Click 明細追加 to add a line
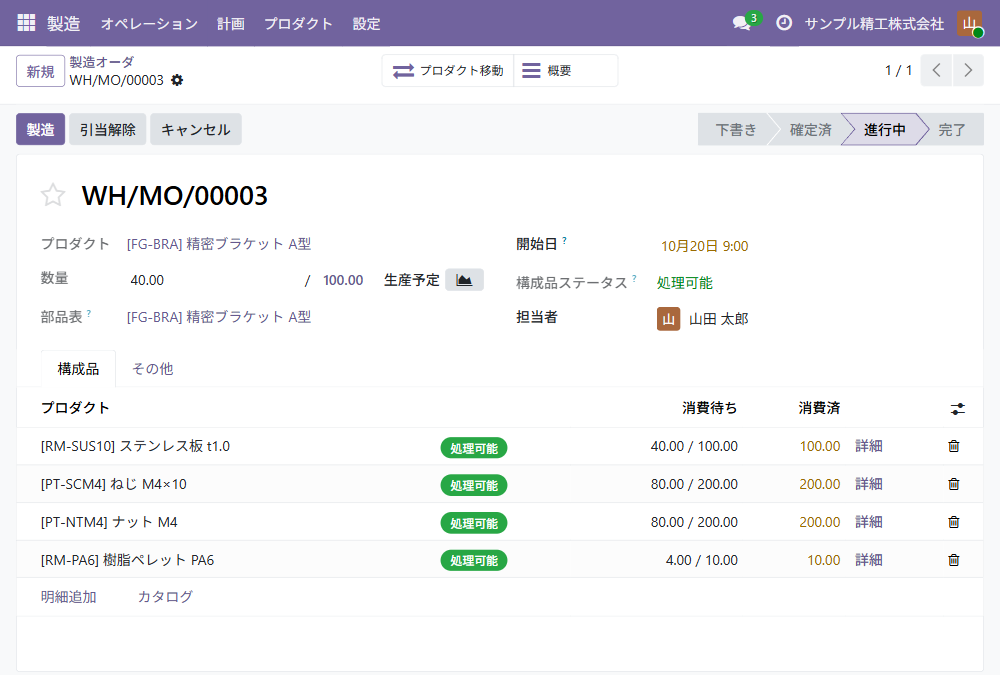This screenshot has height=675, width=1000. click(x=69, y=597)
